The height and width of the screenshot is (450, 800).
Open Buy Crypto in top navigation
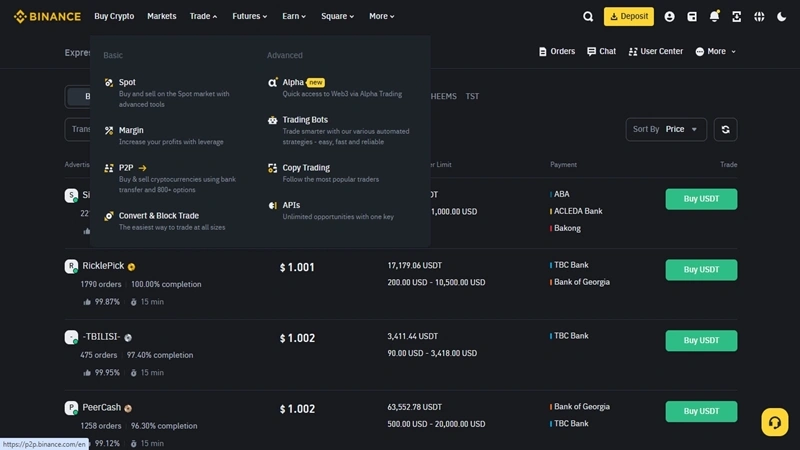coord(114,16)
